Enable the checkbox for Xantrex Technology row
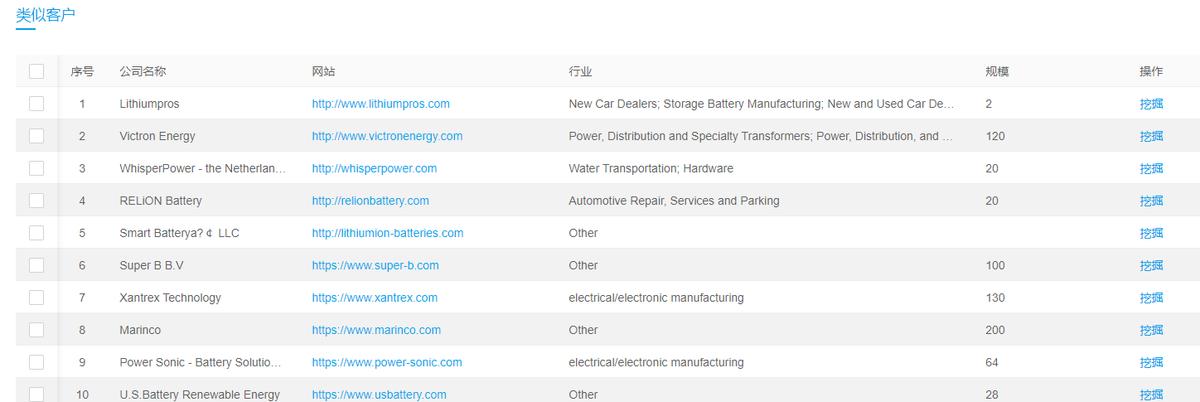Viewport: 1200px width, 402px height. point(37,297)
